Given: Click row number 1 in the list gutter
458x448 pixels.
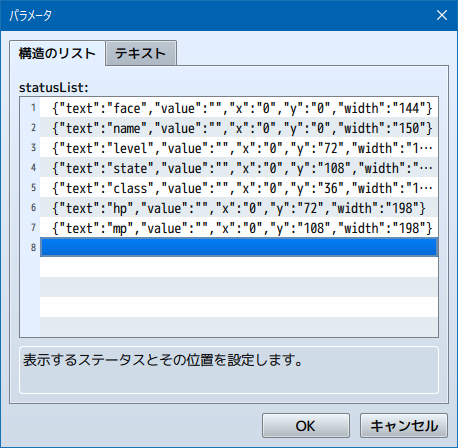Looking at the screenshot, I should pyautogui.click(x=33, y=108).
